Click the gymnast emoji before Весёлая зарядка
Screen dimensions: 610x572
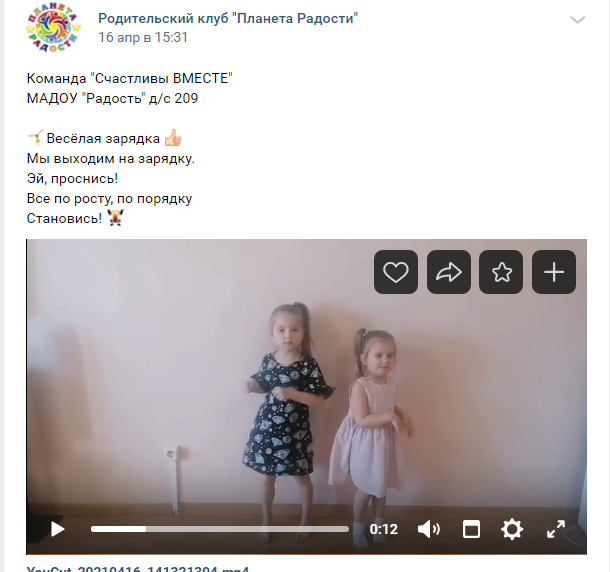click(x=35, y=138)
